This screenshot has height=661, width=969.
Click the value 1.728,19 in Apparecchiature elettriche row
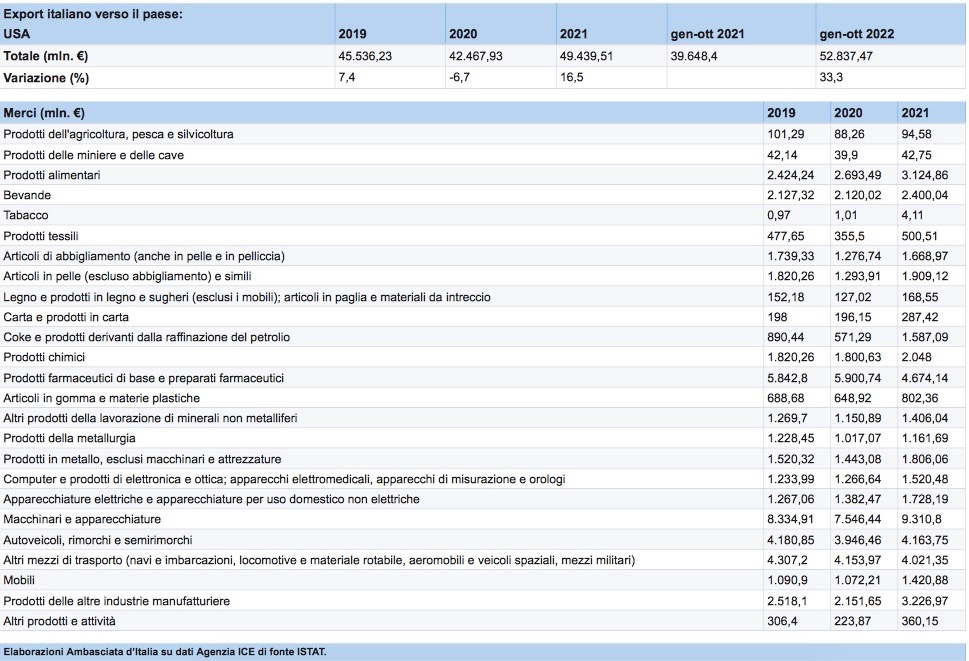925,499
